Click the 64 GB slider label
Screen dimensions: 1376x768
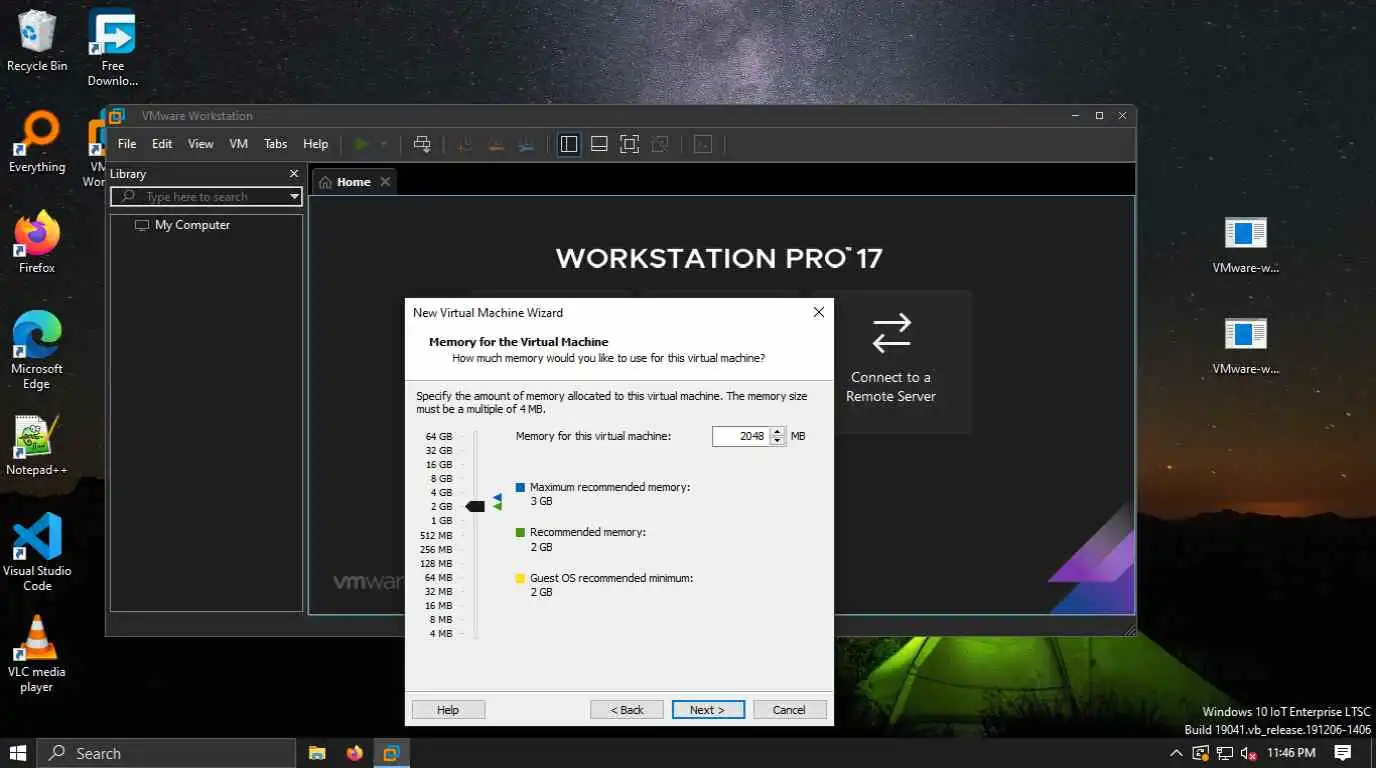click(439, 437)
